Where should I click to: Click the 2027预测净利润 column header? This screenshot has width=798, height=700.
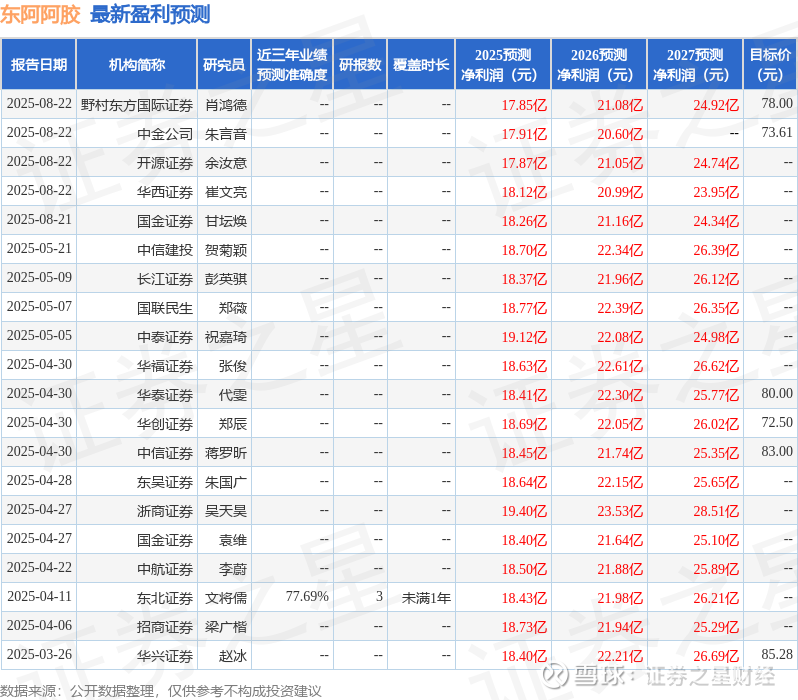(x=695, y=65)
